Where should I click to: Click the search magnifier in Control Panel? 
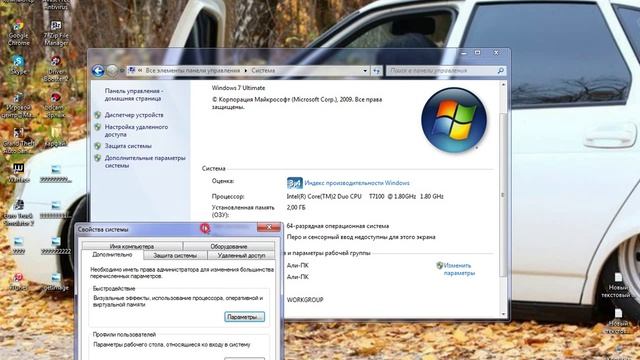pyautogui.click(x=500, y=71)
